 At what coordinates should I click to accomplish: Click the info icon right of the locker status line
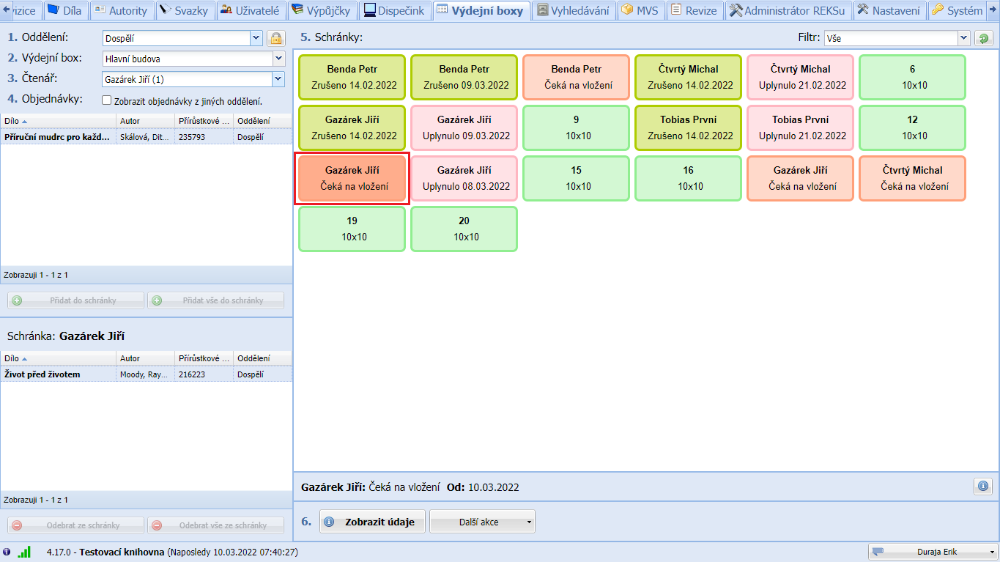point(982,486)
